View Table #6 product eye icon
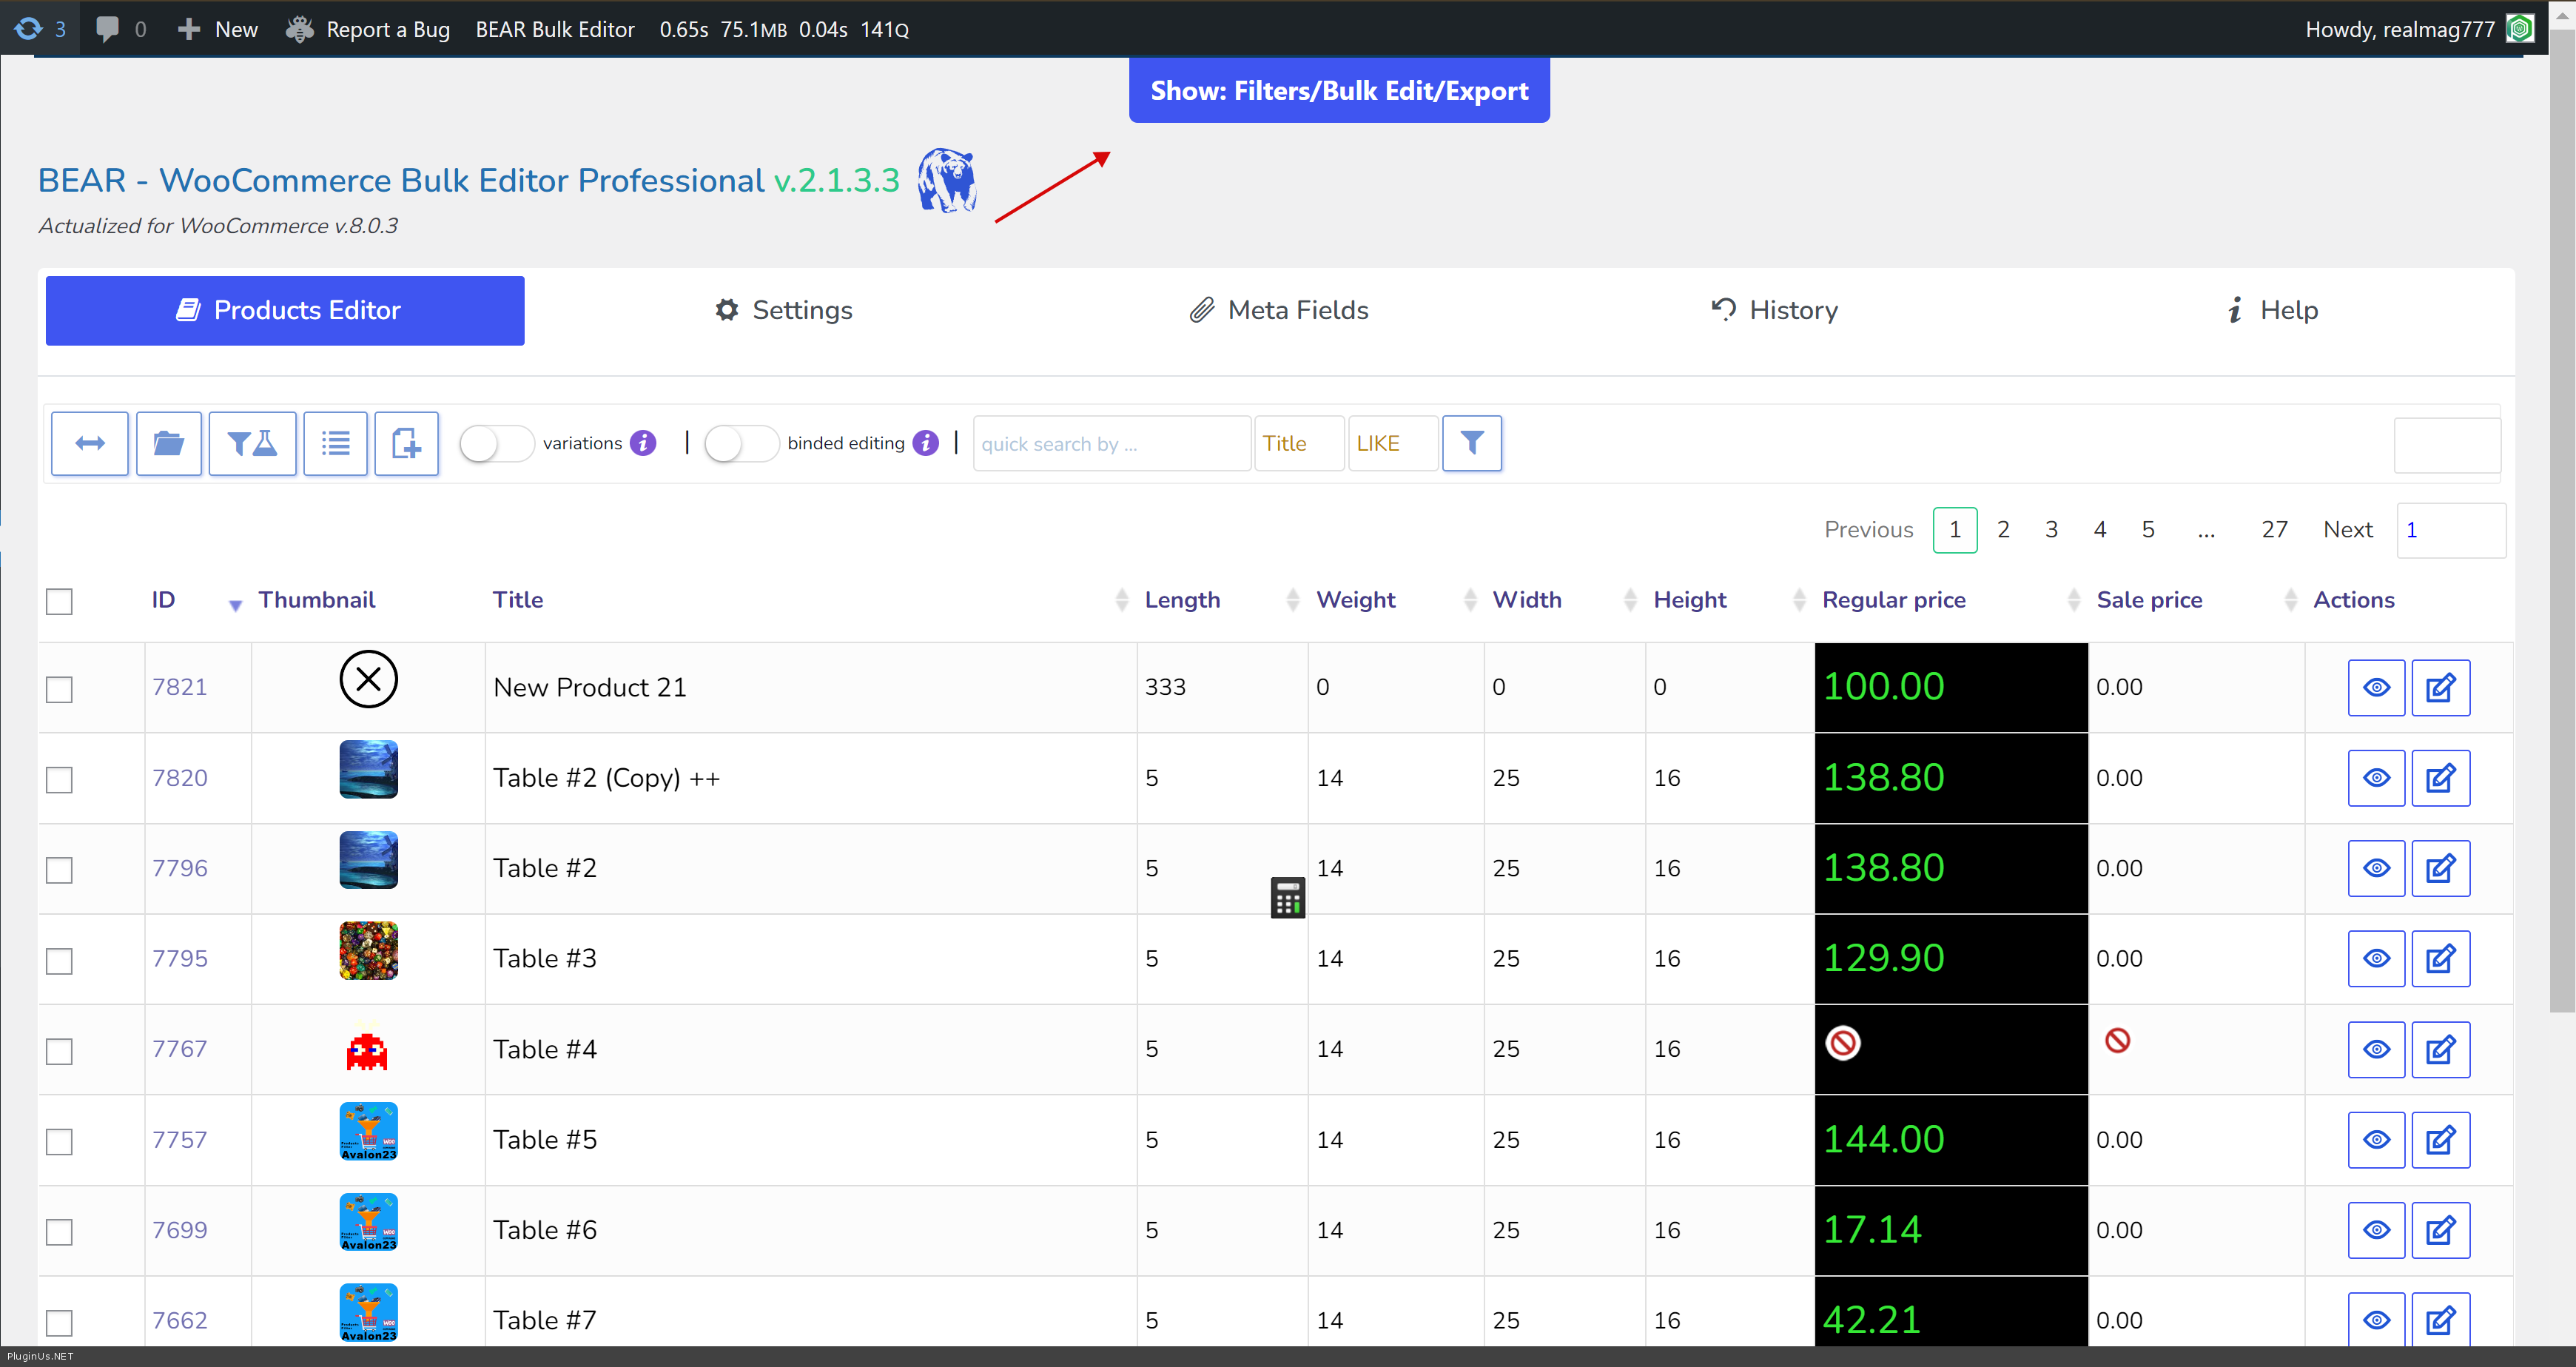Viewport: 2576px width, 1367px height. [x=2376, y=1230]
